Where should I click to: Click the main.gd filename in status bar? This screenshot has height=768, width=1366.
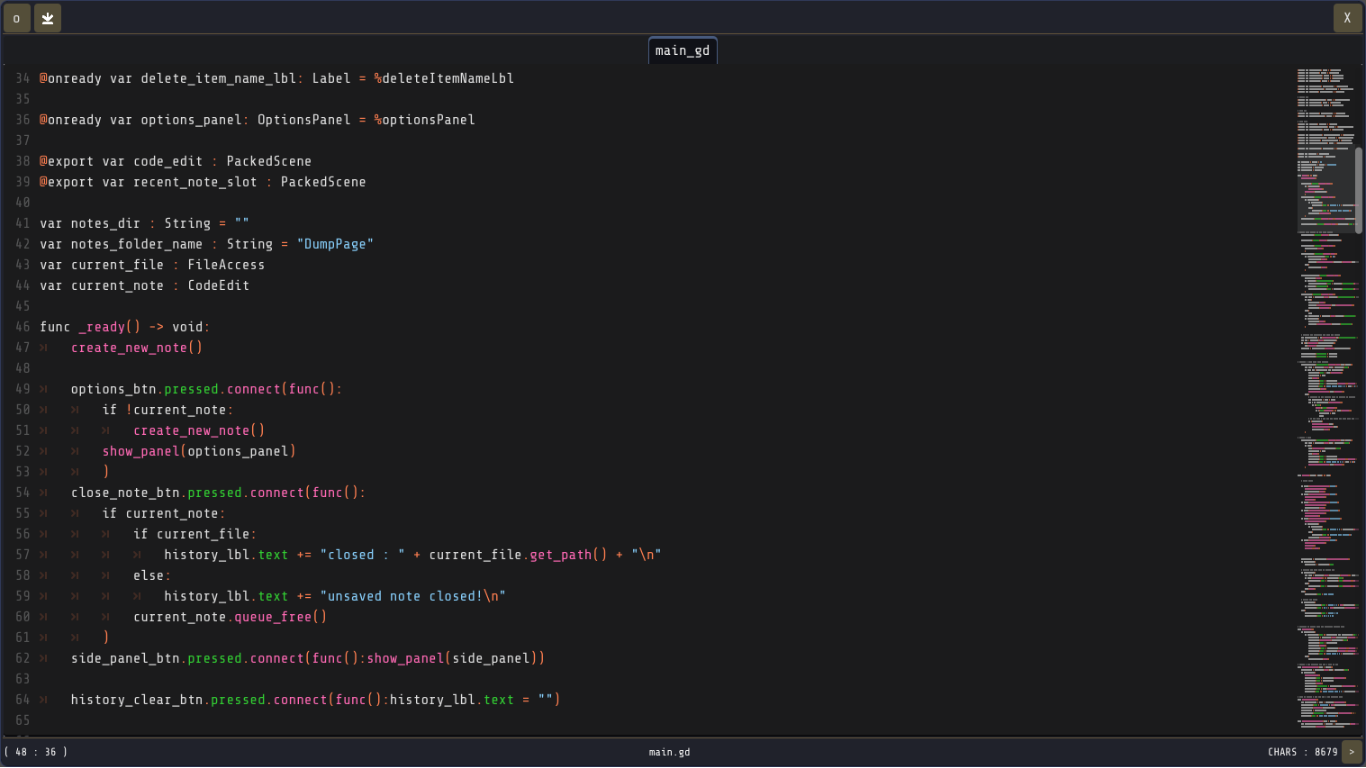pyautogui.click(x=669, y=752)
